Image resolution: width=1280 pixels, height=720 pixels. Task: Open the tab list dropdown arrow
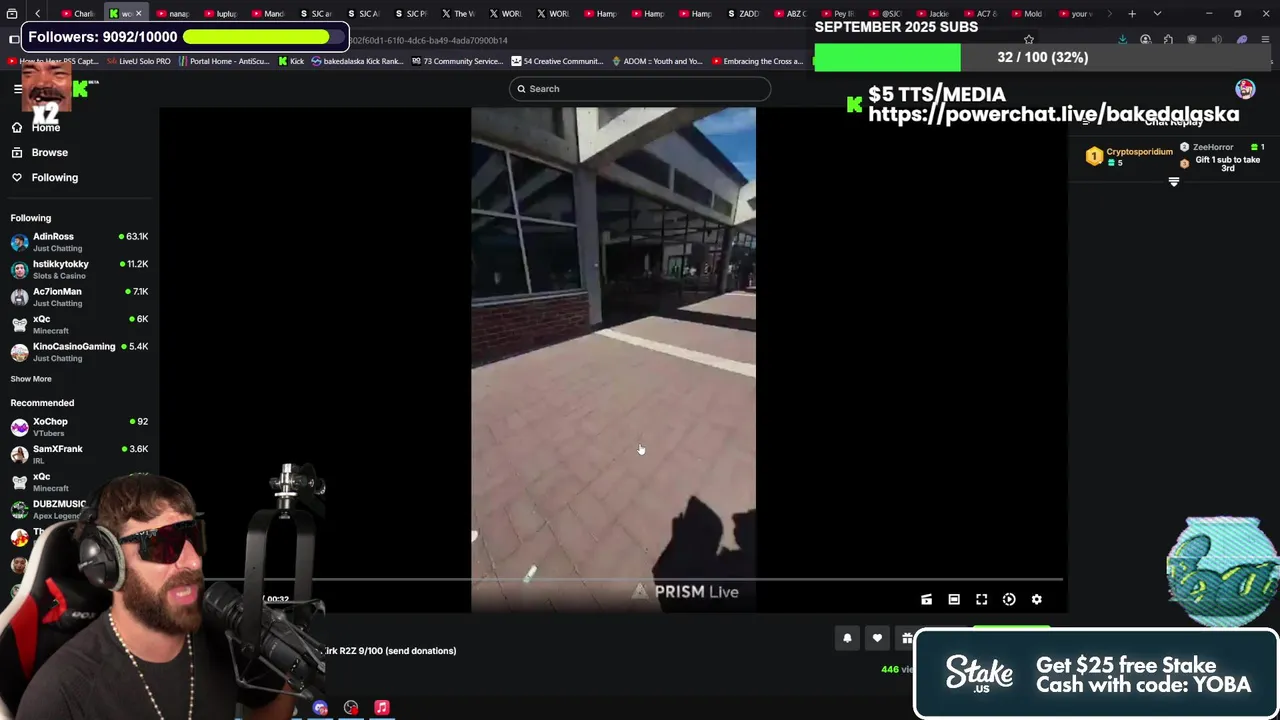tap(1157, 14)
